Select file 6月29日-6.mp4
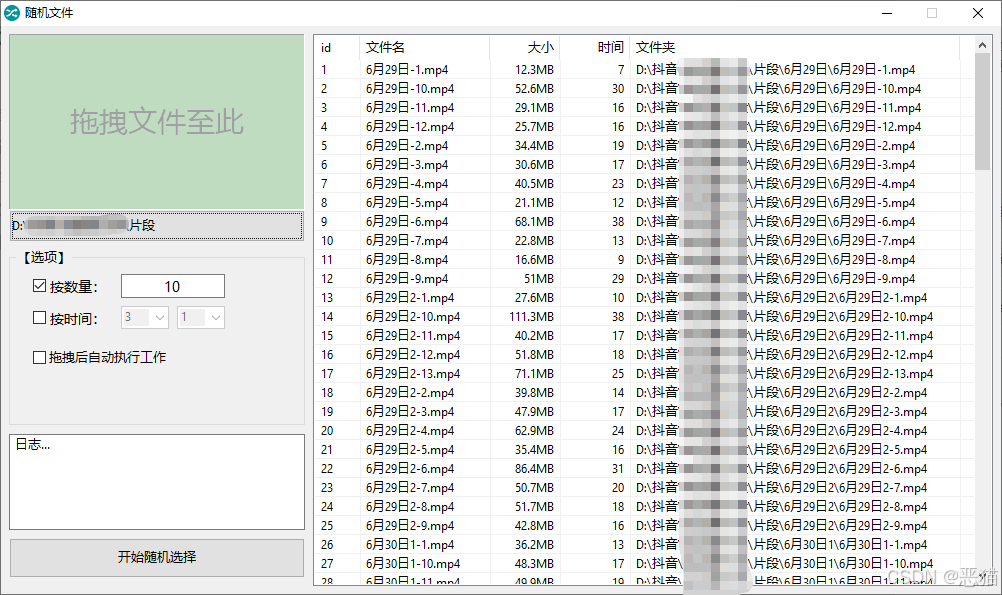Screen dimensions: 1002x595 click(x=407, y=222)
